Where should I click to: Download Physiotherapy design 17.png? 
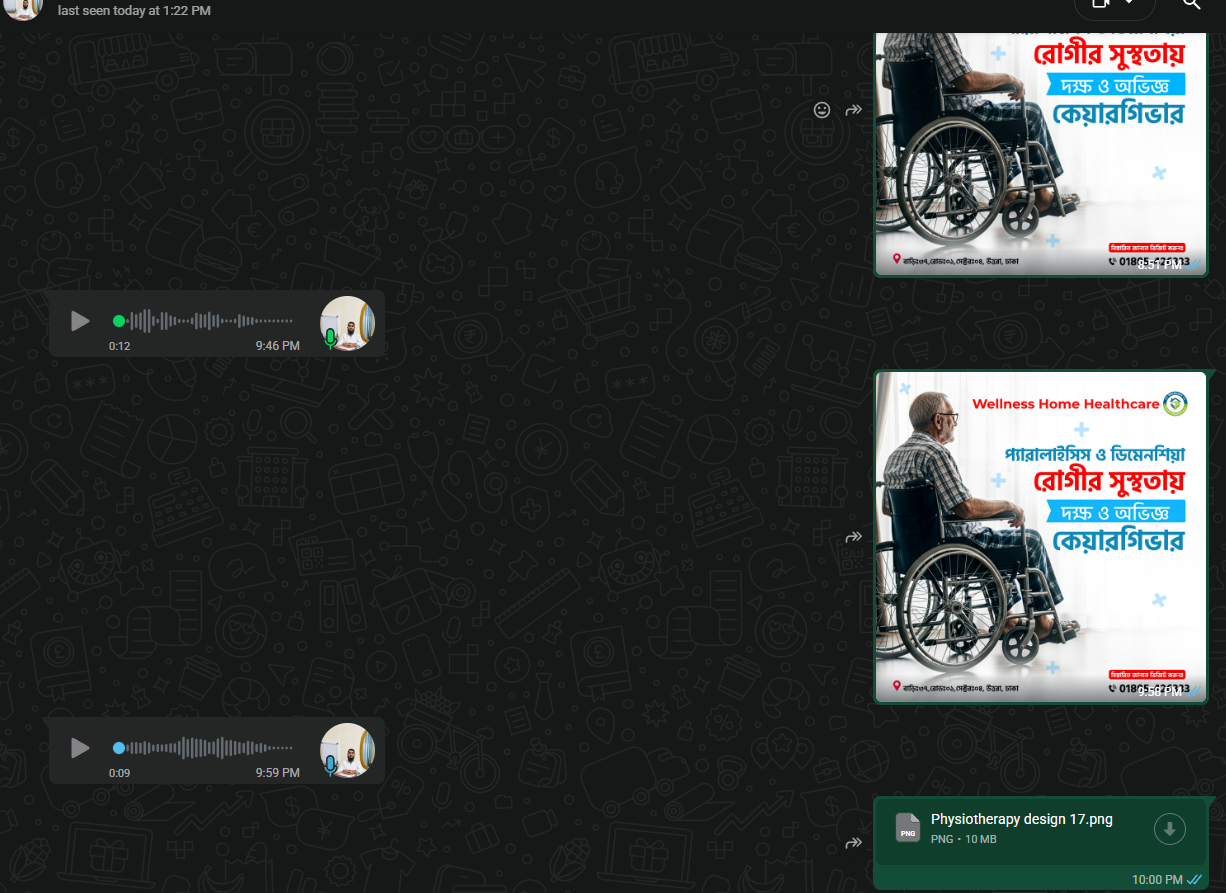pos(1169,829)
